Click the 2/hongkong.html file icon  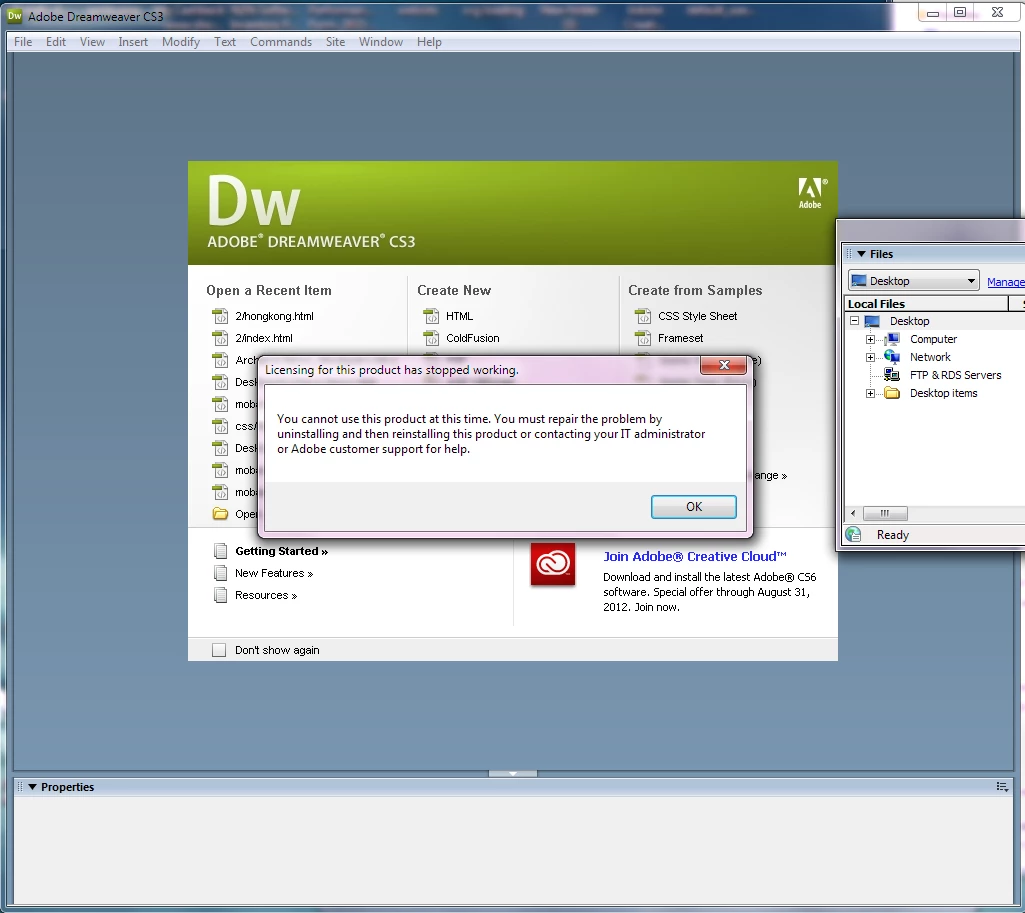(220, 316)
